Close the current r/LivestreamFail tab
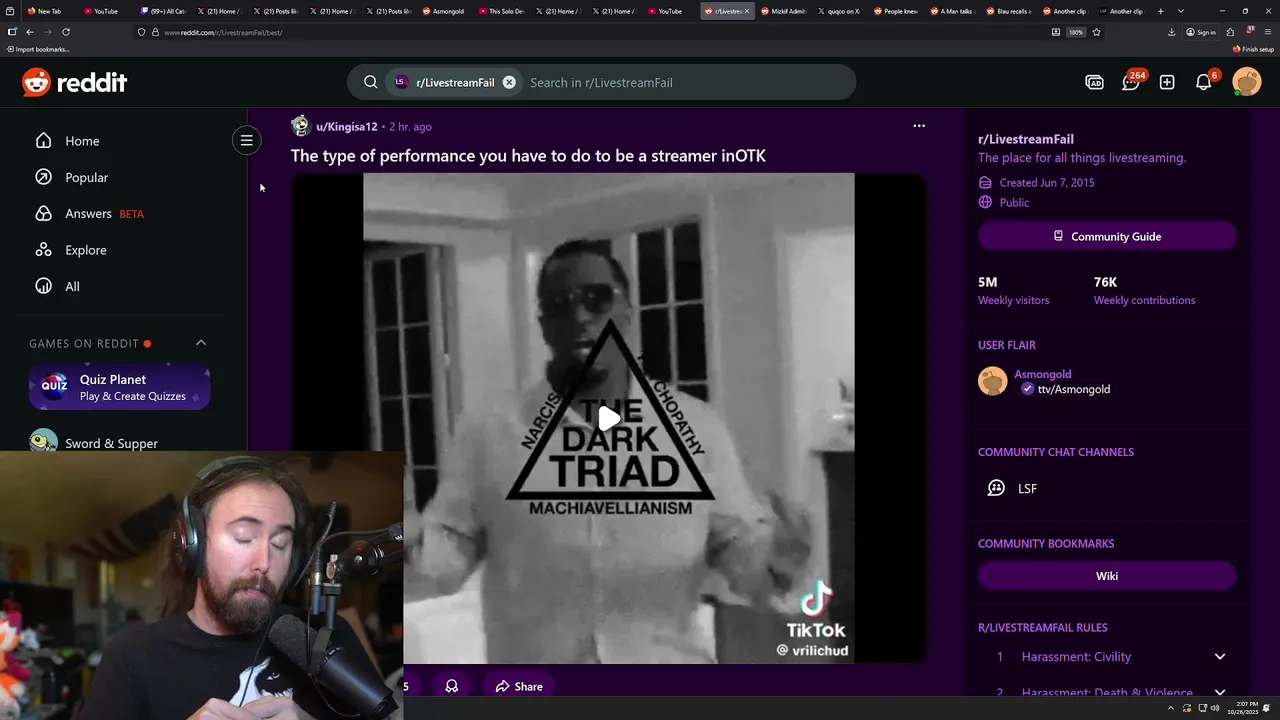This screenshot has width=1280, height=720. tap(747, 11)
